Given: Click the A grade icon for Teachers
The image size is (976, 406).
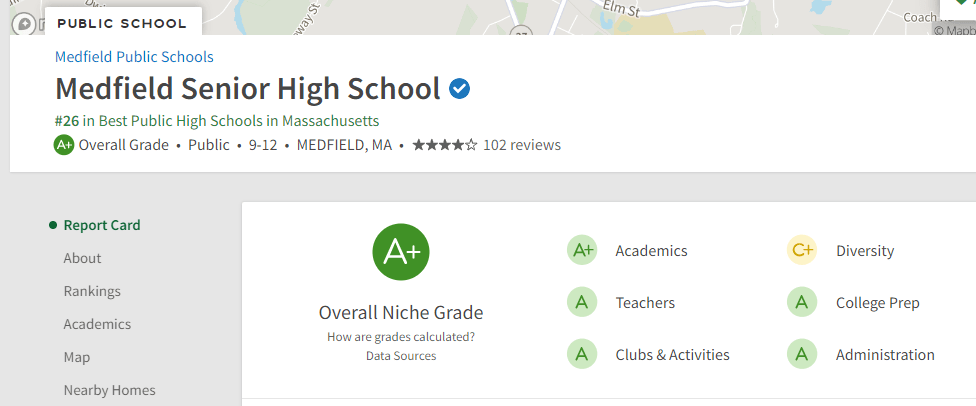Looking at the screenshot, I should 582,303.
